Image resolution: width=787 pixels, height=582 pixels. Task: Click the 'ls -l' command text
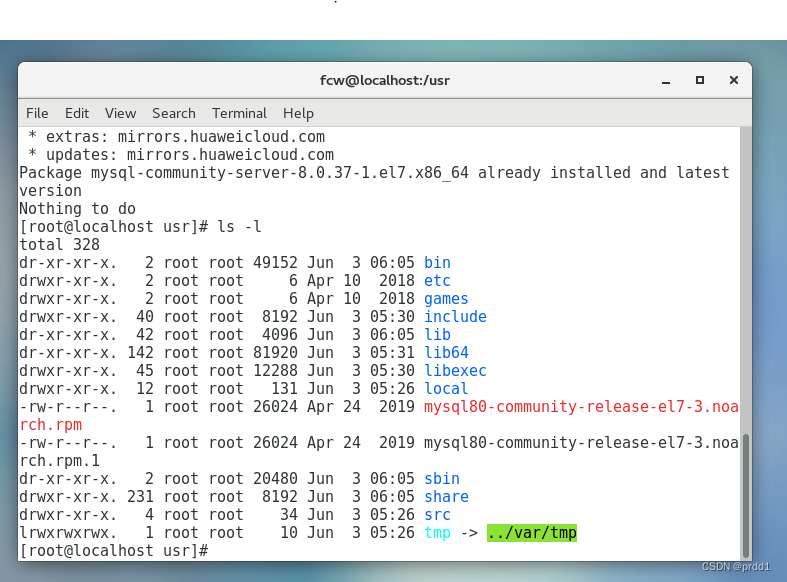(239, 226)
